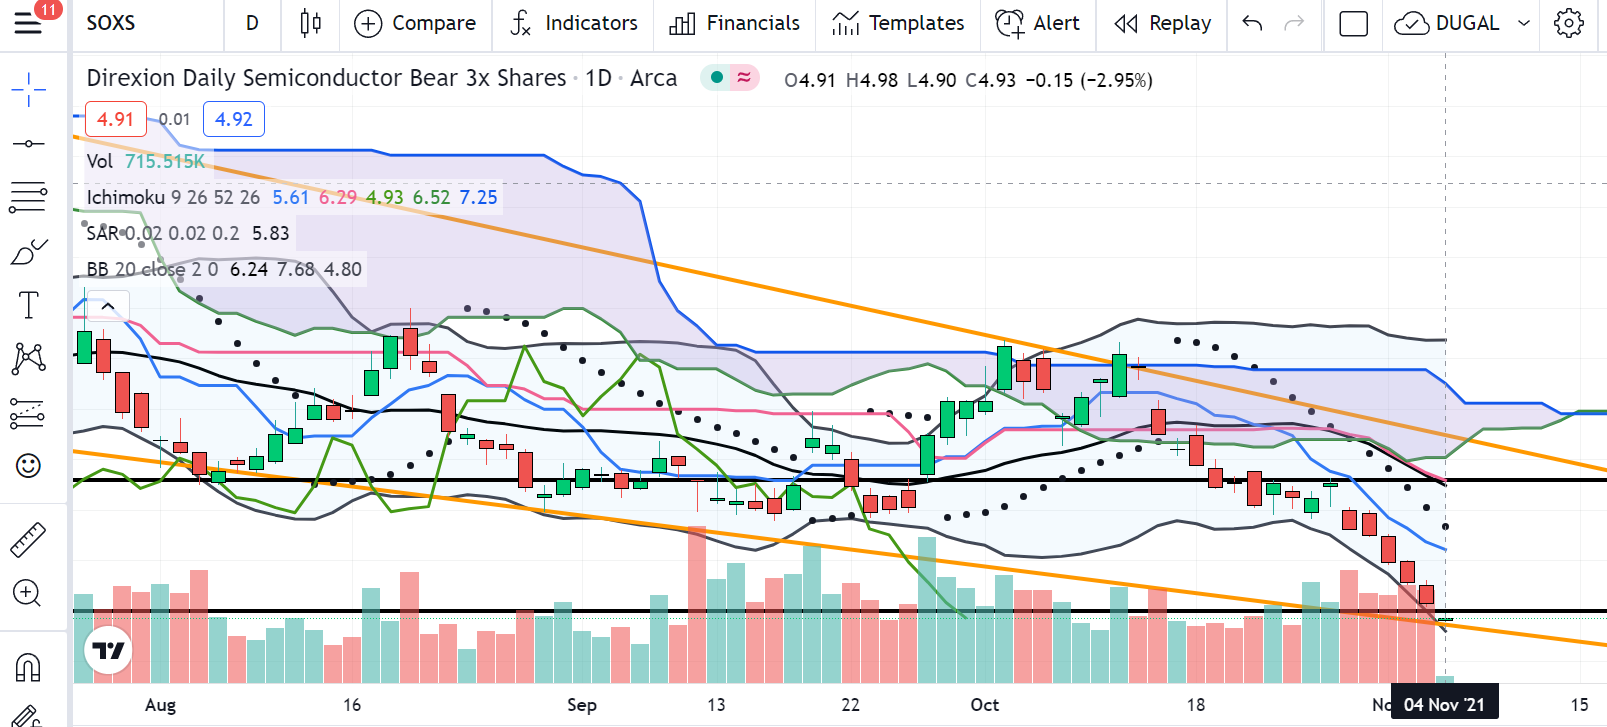Screen dimensions: 1607x727
Task: Click the red 4.91 sell price button
Action: [x=116, y=119]
